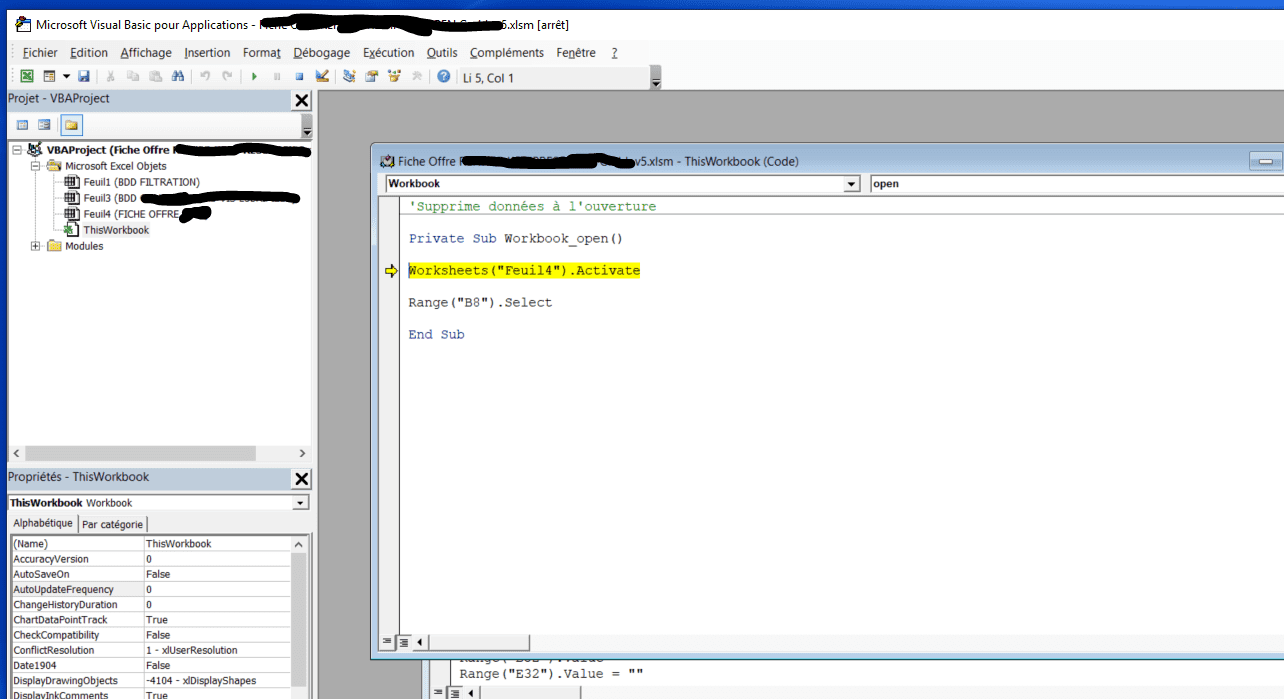
Task: Open the Insertion menu
Action: [208, 53]
